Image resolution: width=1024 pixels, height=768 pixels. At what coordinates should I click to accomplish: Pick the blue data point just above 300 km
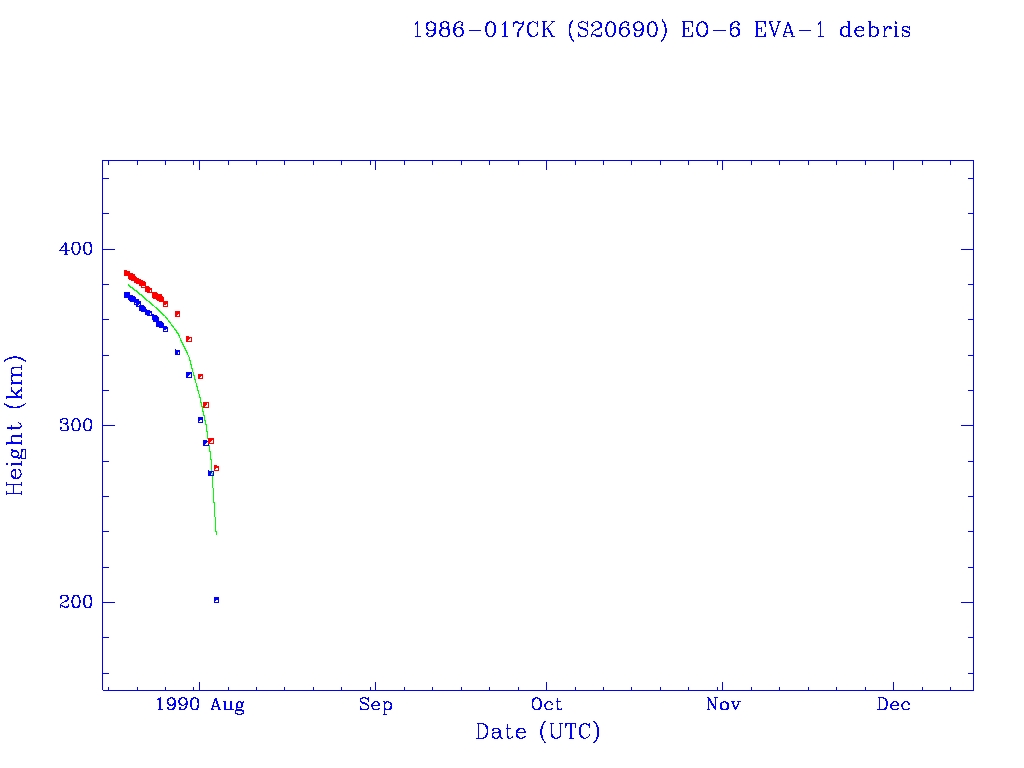coord(200,420)
